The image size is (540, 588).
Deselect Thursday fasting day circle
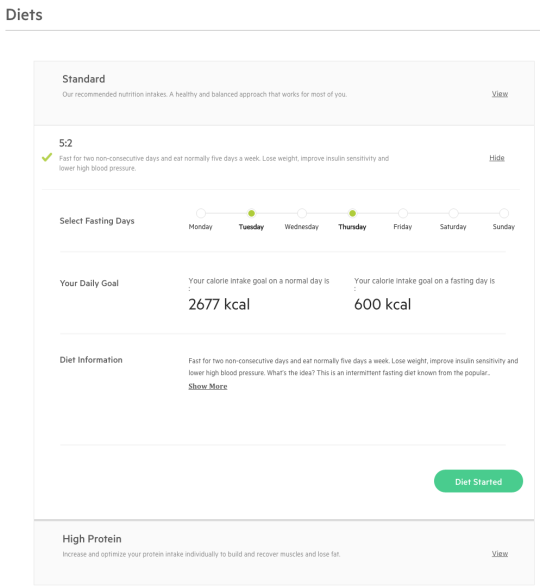click(x=352, y=213)
